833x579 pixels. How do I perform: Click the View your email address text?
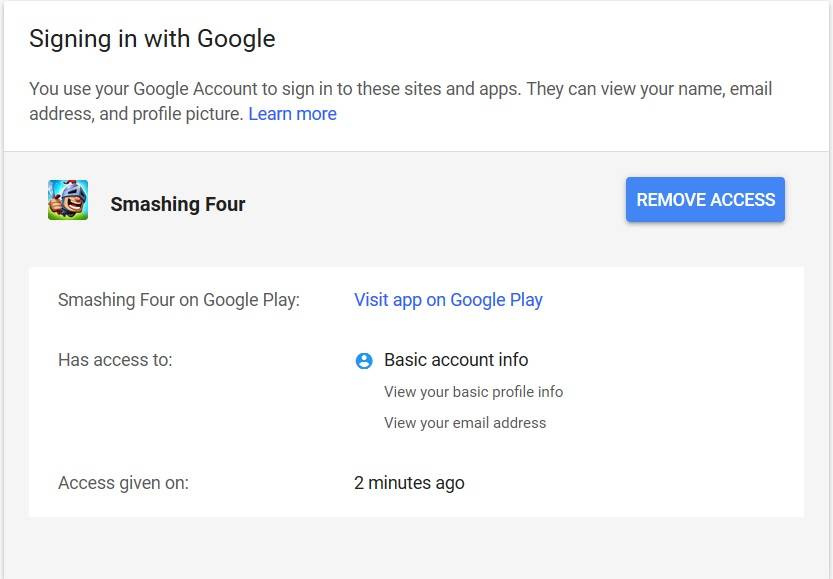[465, 423]
